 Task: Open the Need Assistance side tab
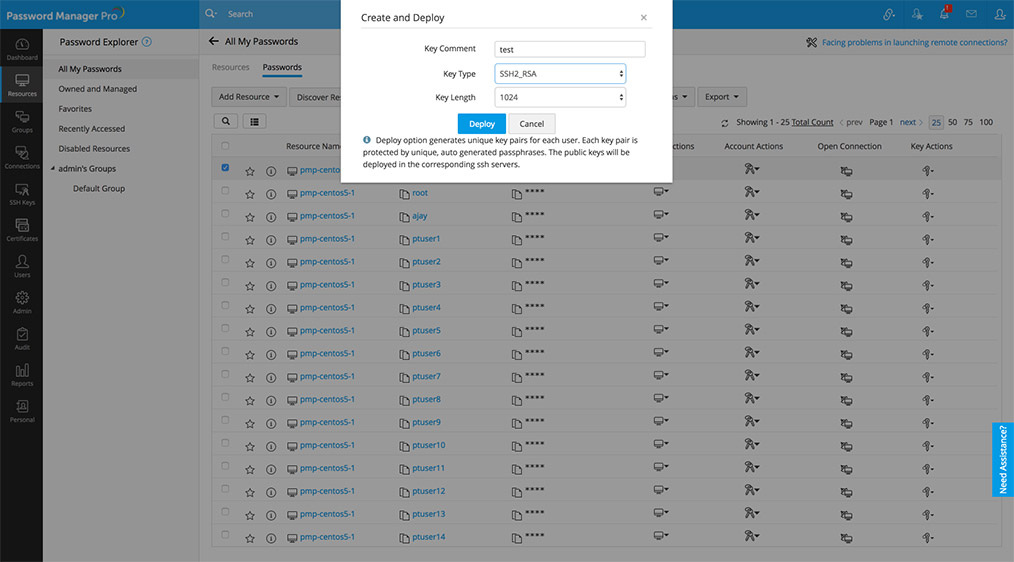coord(1003,460)
